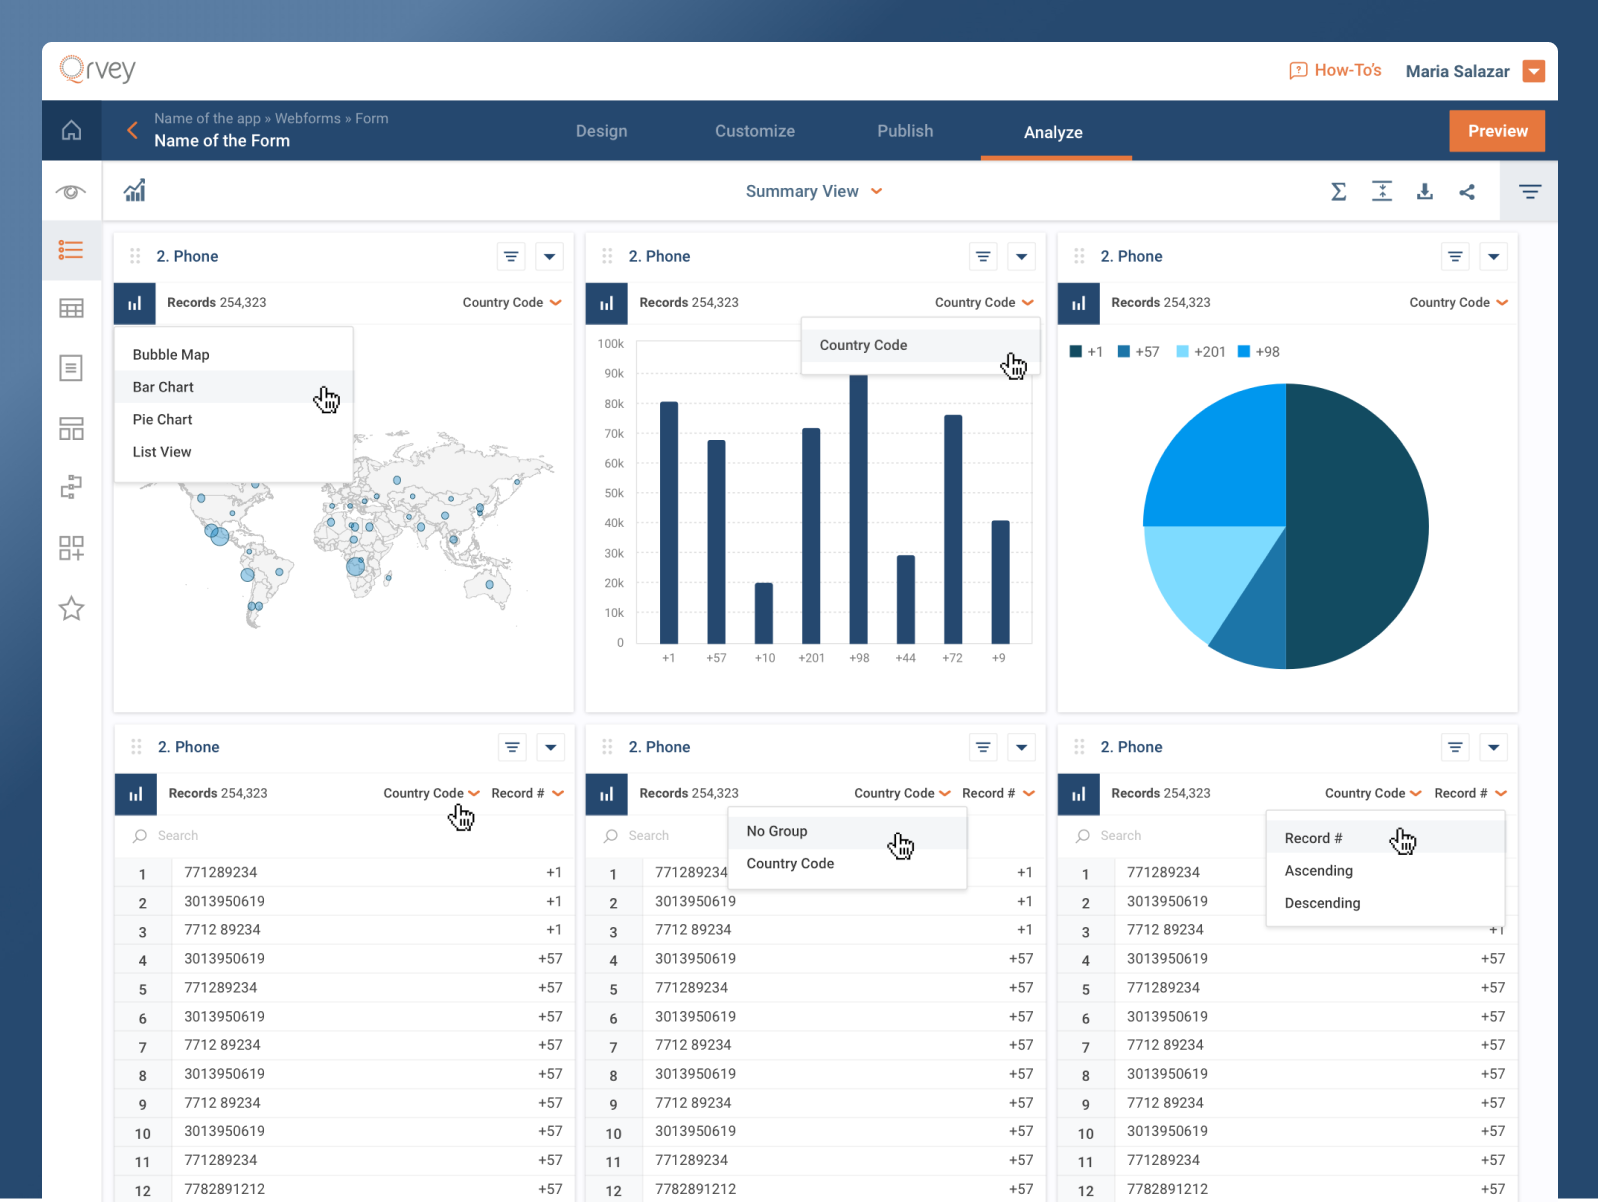
Task: Open options arrow on bubble map Phone card
Action: click(x=549, y=257)
